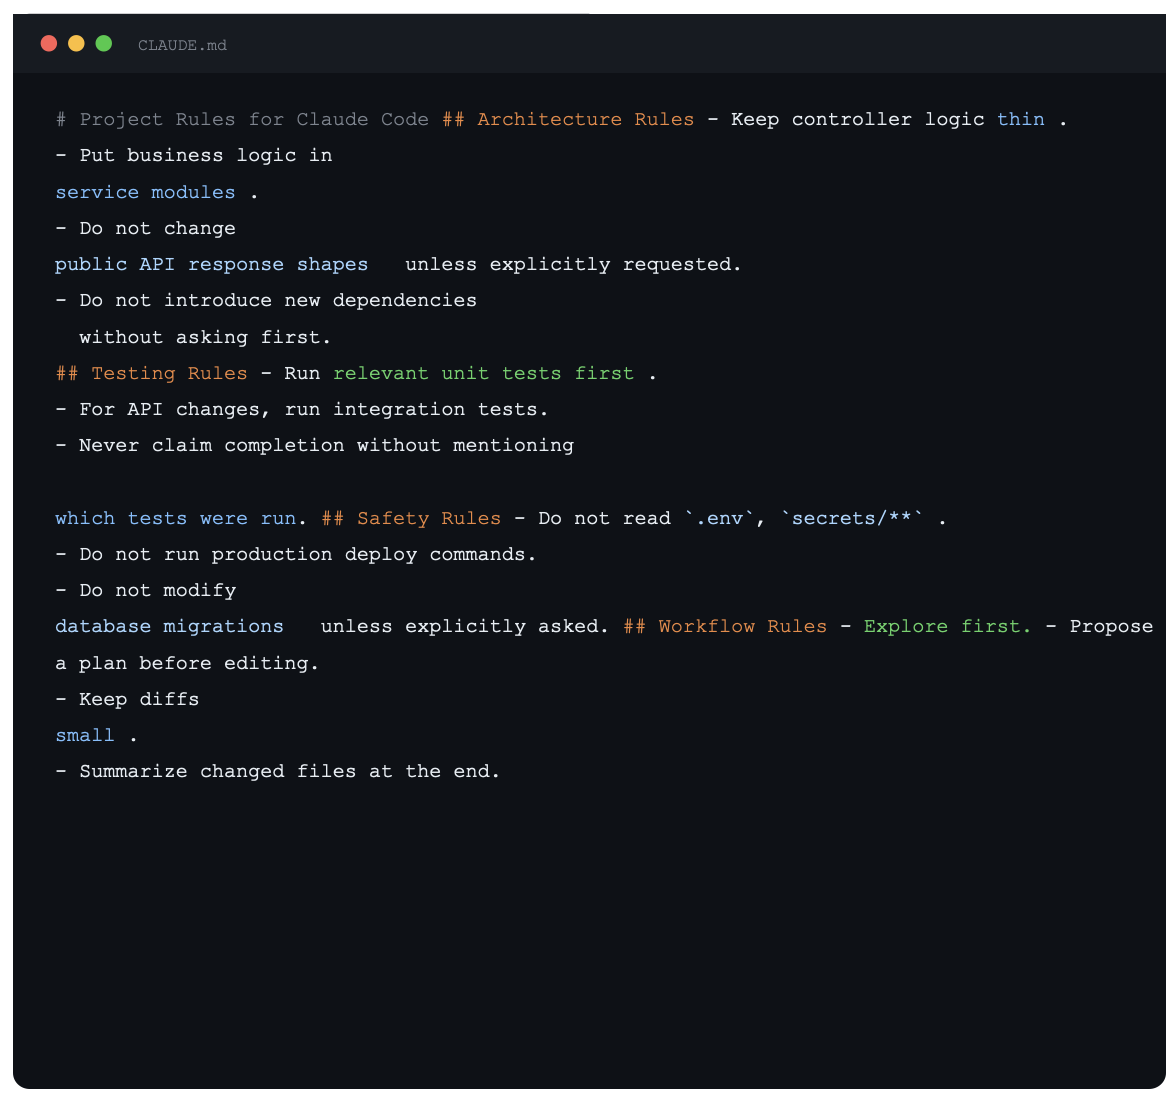This screenshot has width=1172, height=1108.
Task: Click the blue "service modules" text
Action: (x=145, y=192)
